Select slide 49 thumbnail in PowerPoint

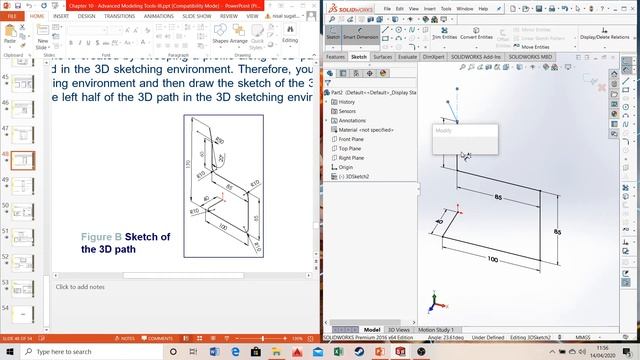[23, 187]
